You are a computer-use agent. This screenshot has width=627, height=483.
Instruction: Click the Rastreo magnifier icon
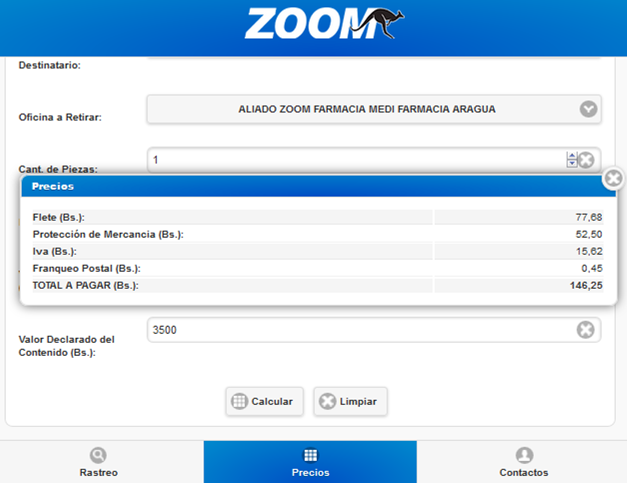pos(98,455)
